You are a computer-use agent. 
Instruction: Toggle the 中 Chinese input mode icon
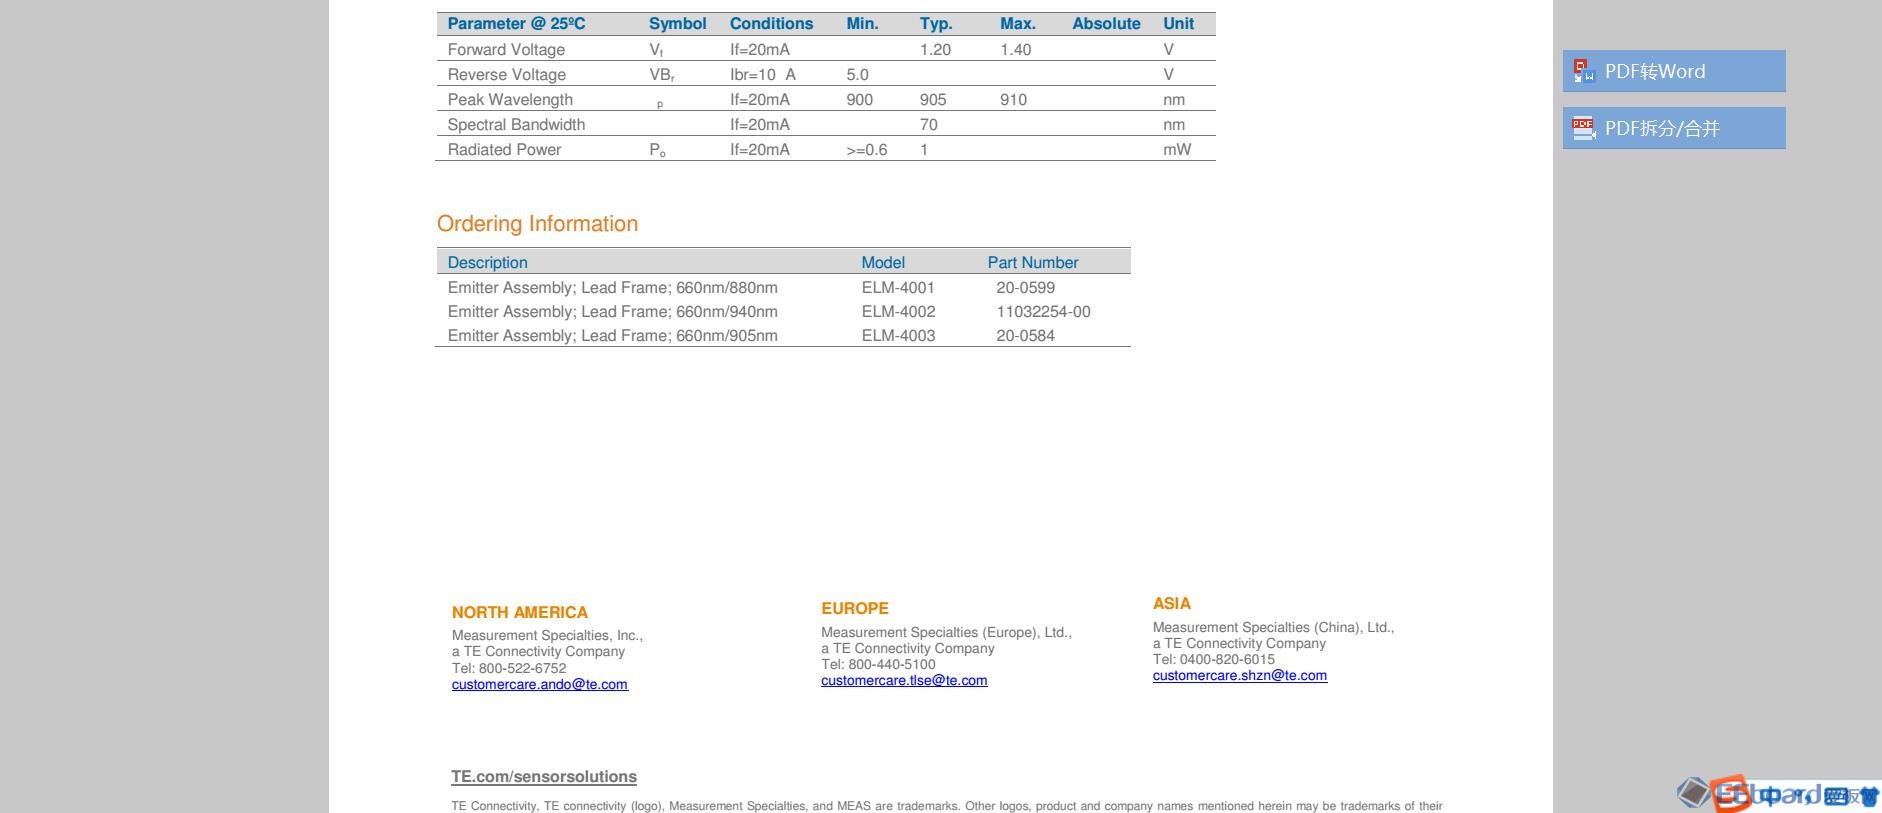tap(1772, 796)
